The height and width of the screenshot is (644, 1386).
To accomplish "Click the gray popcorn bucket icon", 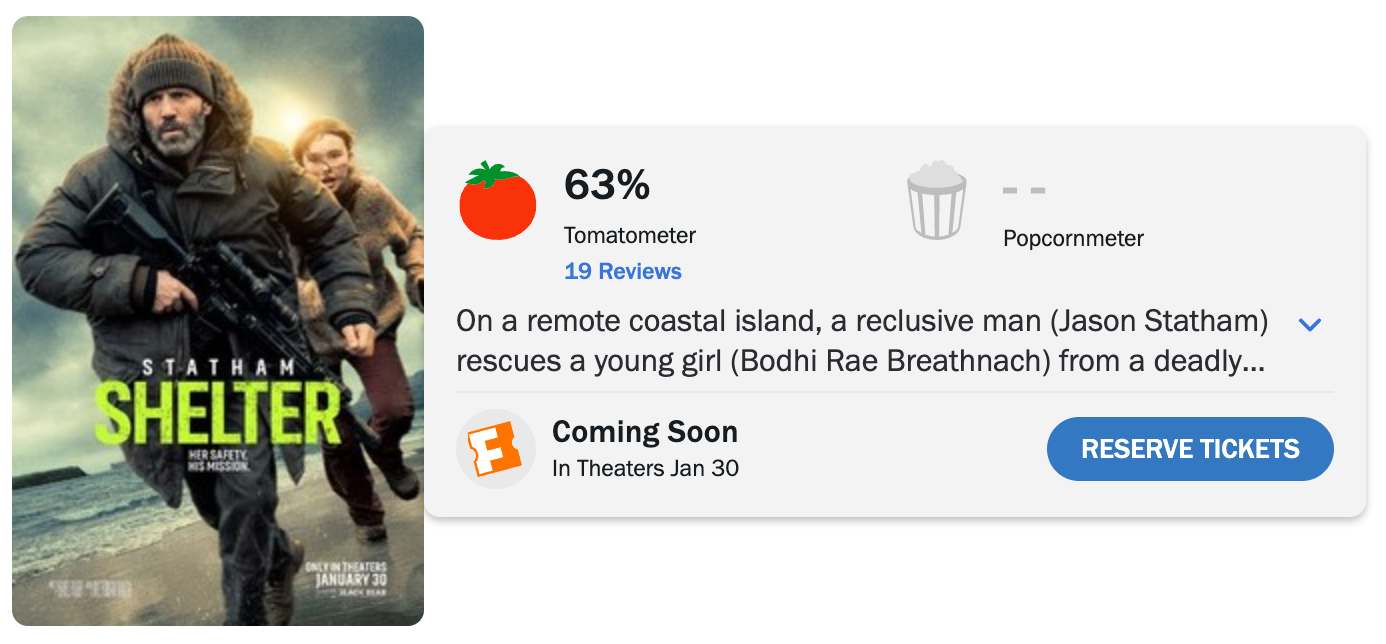I will (x=937, y=201).
